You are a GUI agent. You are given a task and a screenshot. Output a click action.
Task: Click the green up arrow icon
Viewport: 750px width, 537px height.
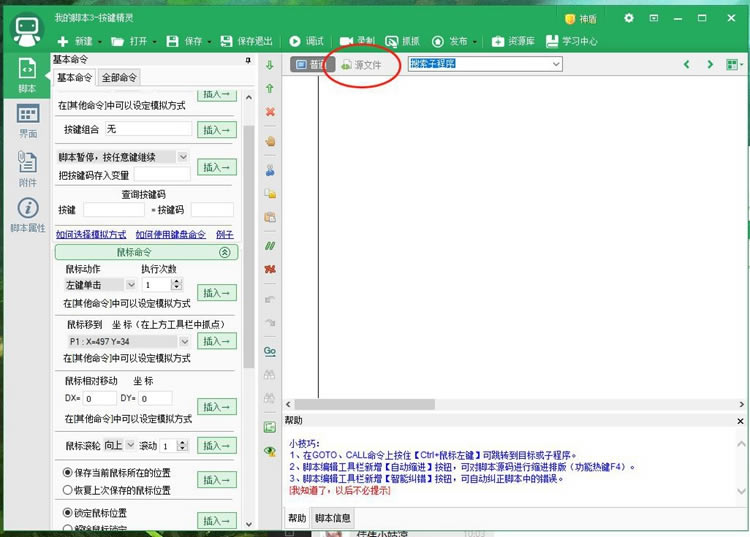pos(270,89)
